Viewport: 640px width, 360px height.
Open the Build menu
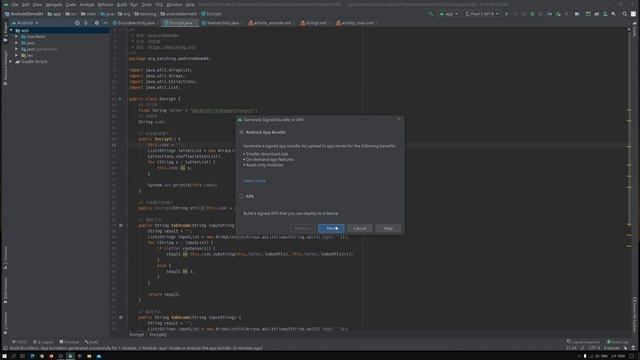[x=122, y=4]
